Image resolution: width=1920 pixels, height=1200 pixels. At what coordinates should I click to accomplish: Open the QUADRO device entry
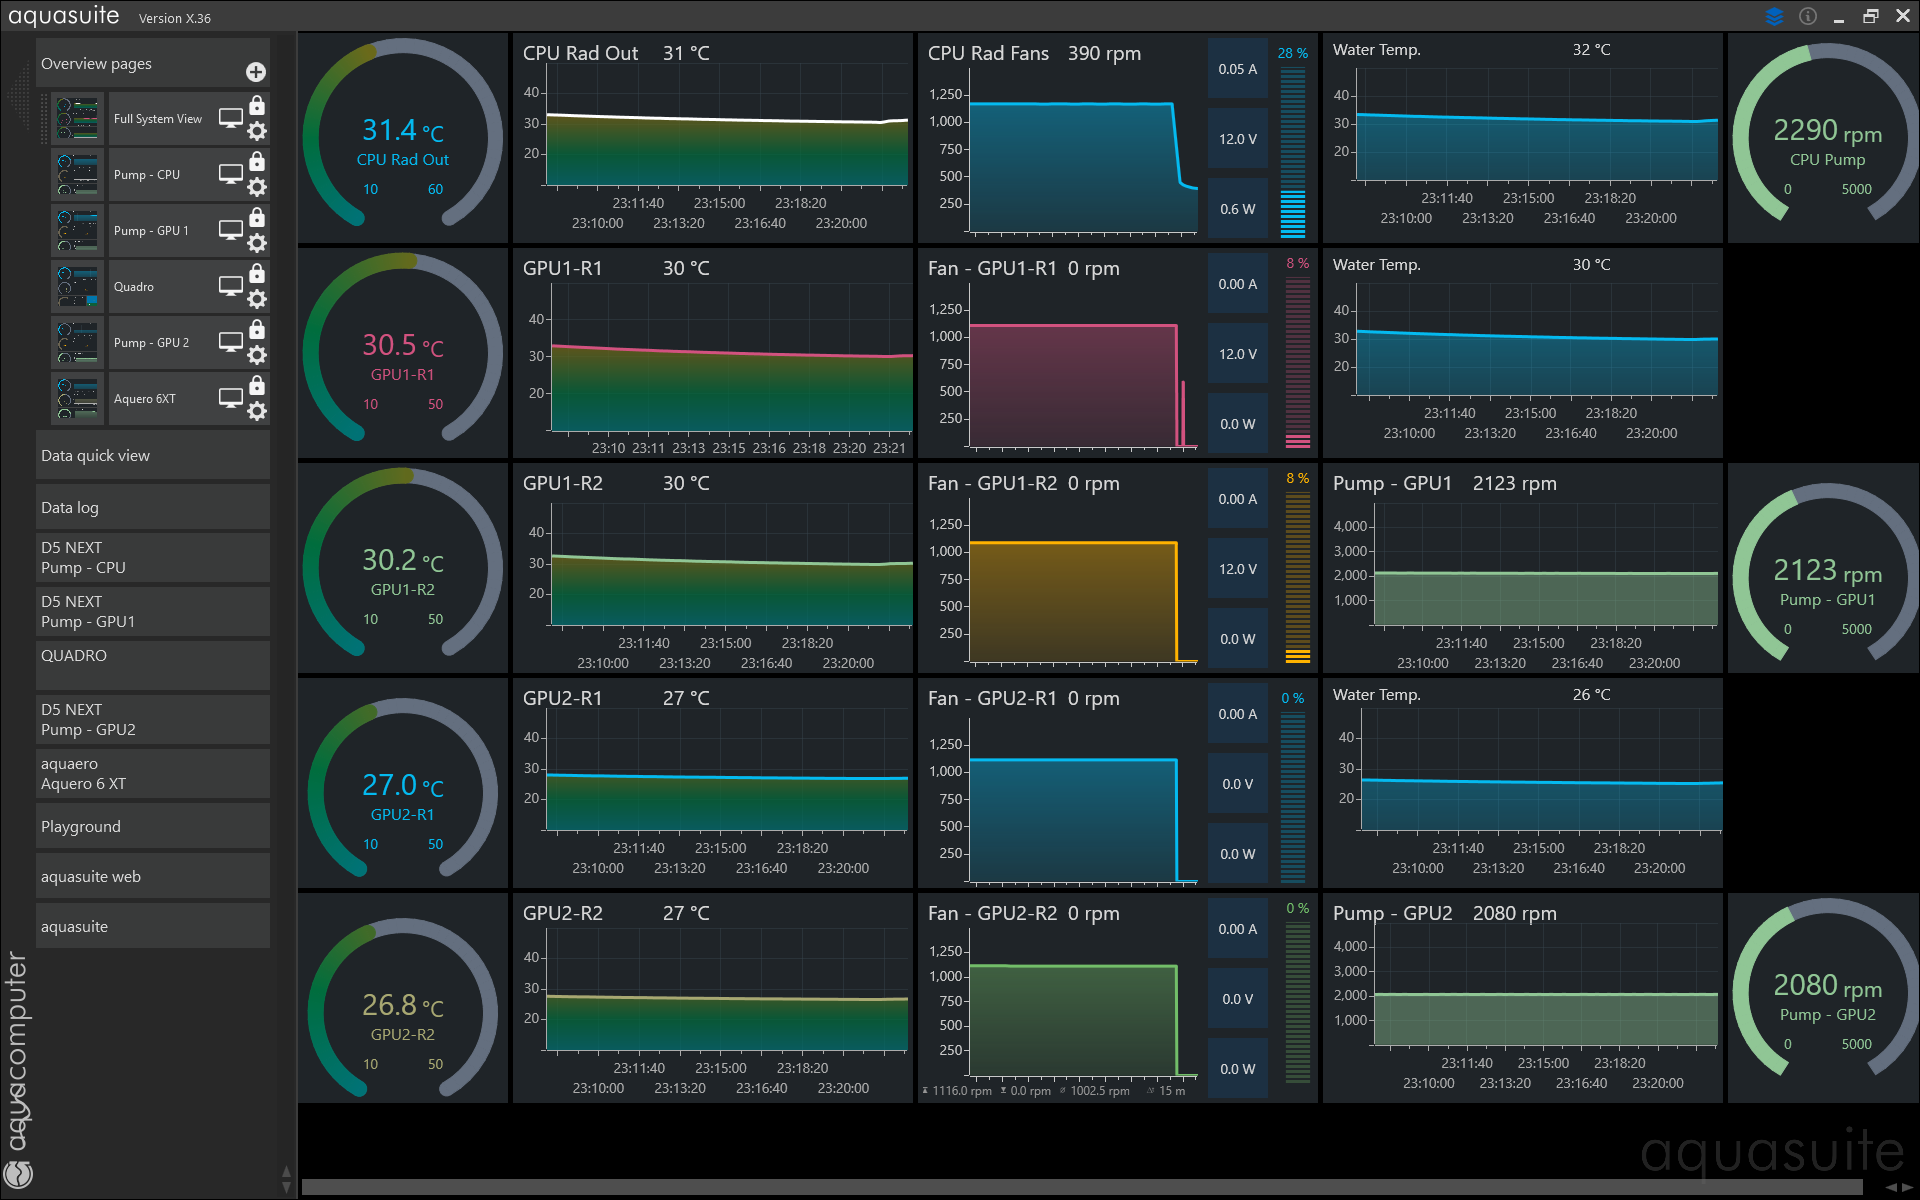[x=153, y=664]
